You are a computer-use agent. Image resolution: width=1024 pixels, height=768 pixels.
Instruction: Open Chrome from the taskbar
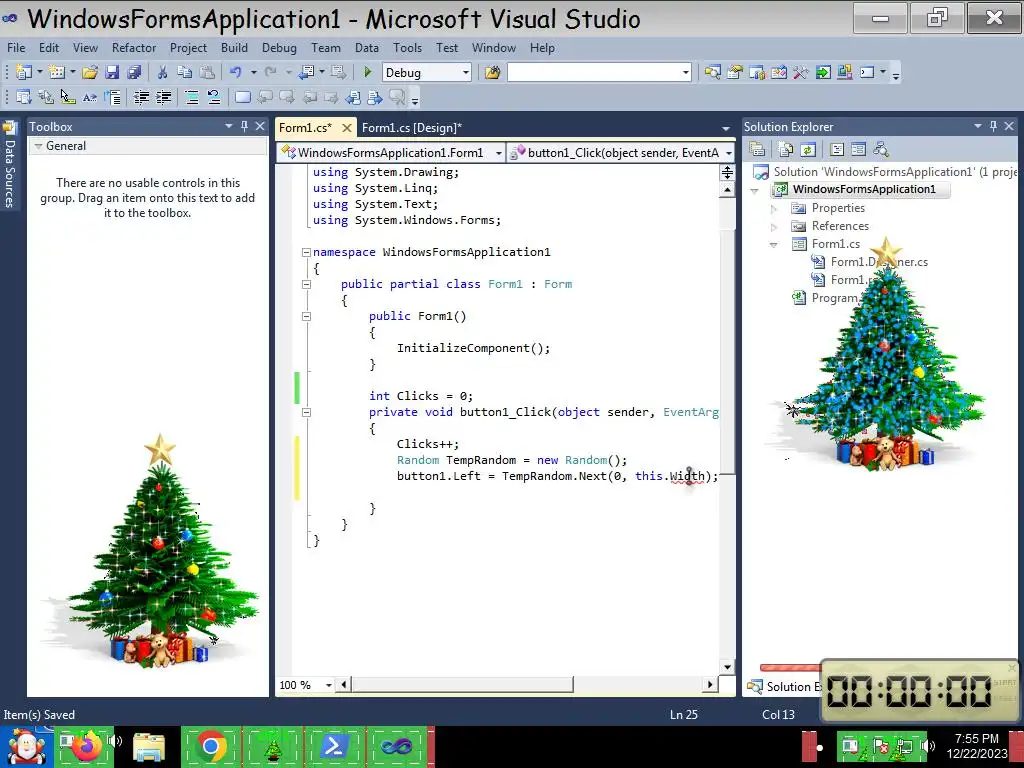point(210,746)
